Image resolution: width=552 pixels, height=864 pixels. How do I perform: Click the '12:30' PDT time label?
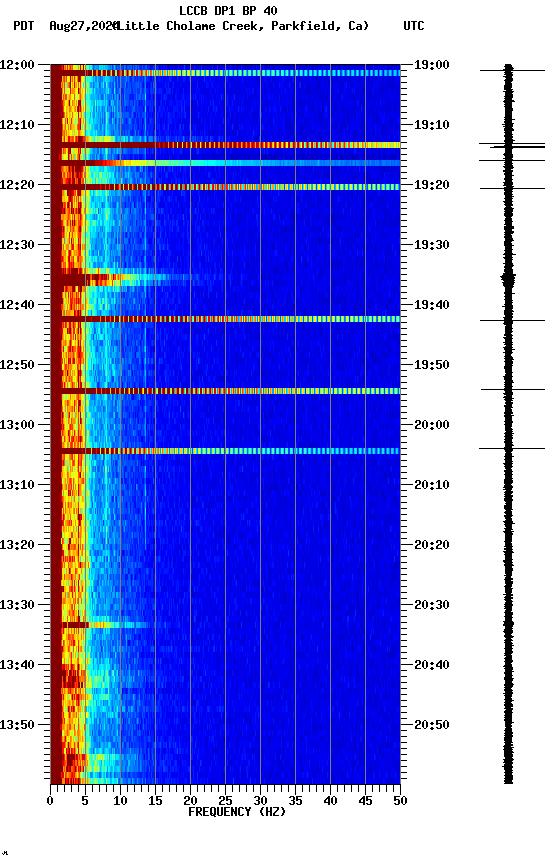17,245
